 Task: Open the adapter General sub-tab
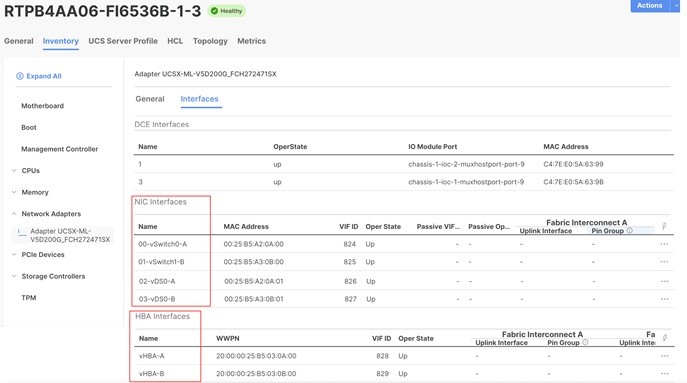pyautogui.click(x=150, y=99)
